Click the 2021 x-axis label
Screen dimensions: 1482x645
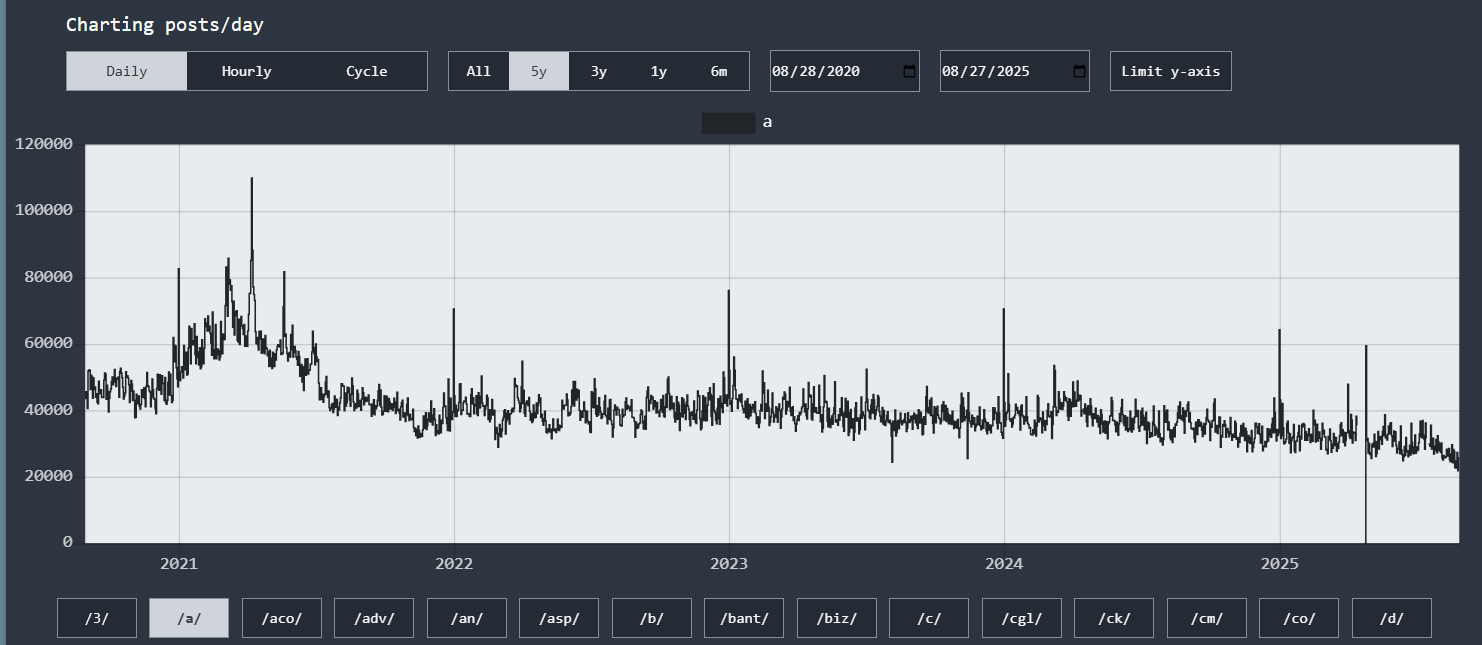click(179, 564)
